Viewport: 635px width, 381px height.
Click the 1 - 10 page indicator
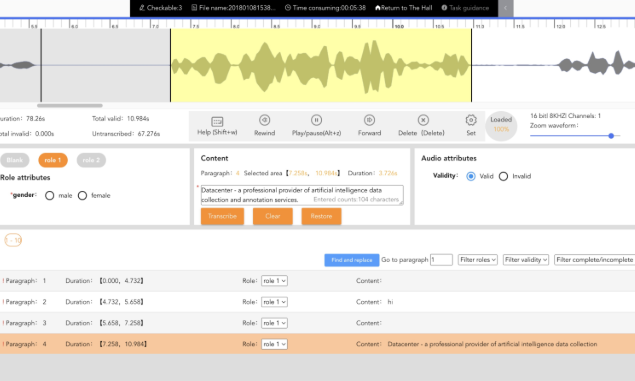pos(13,240)
